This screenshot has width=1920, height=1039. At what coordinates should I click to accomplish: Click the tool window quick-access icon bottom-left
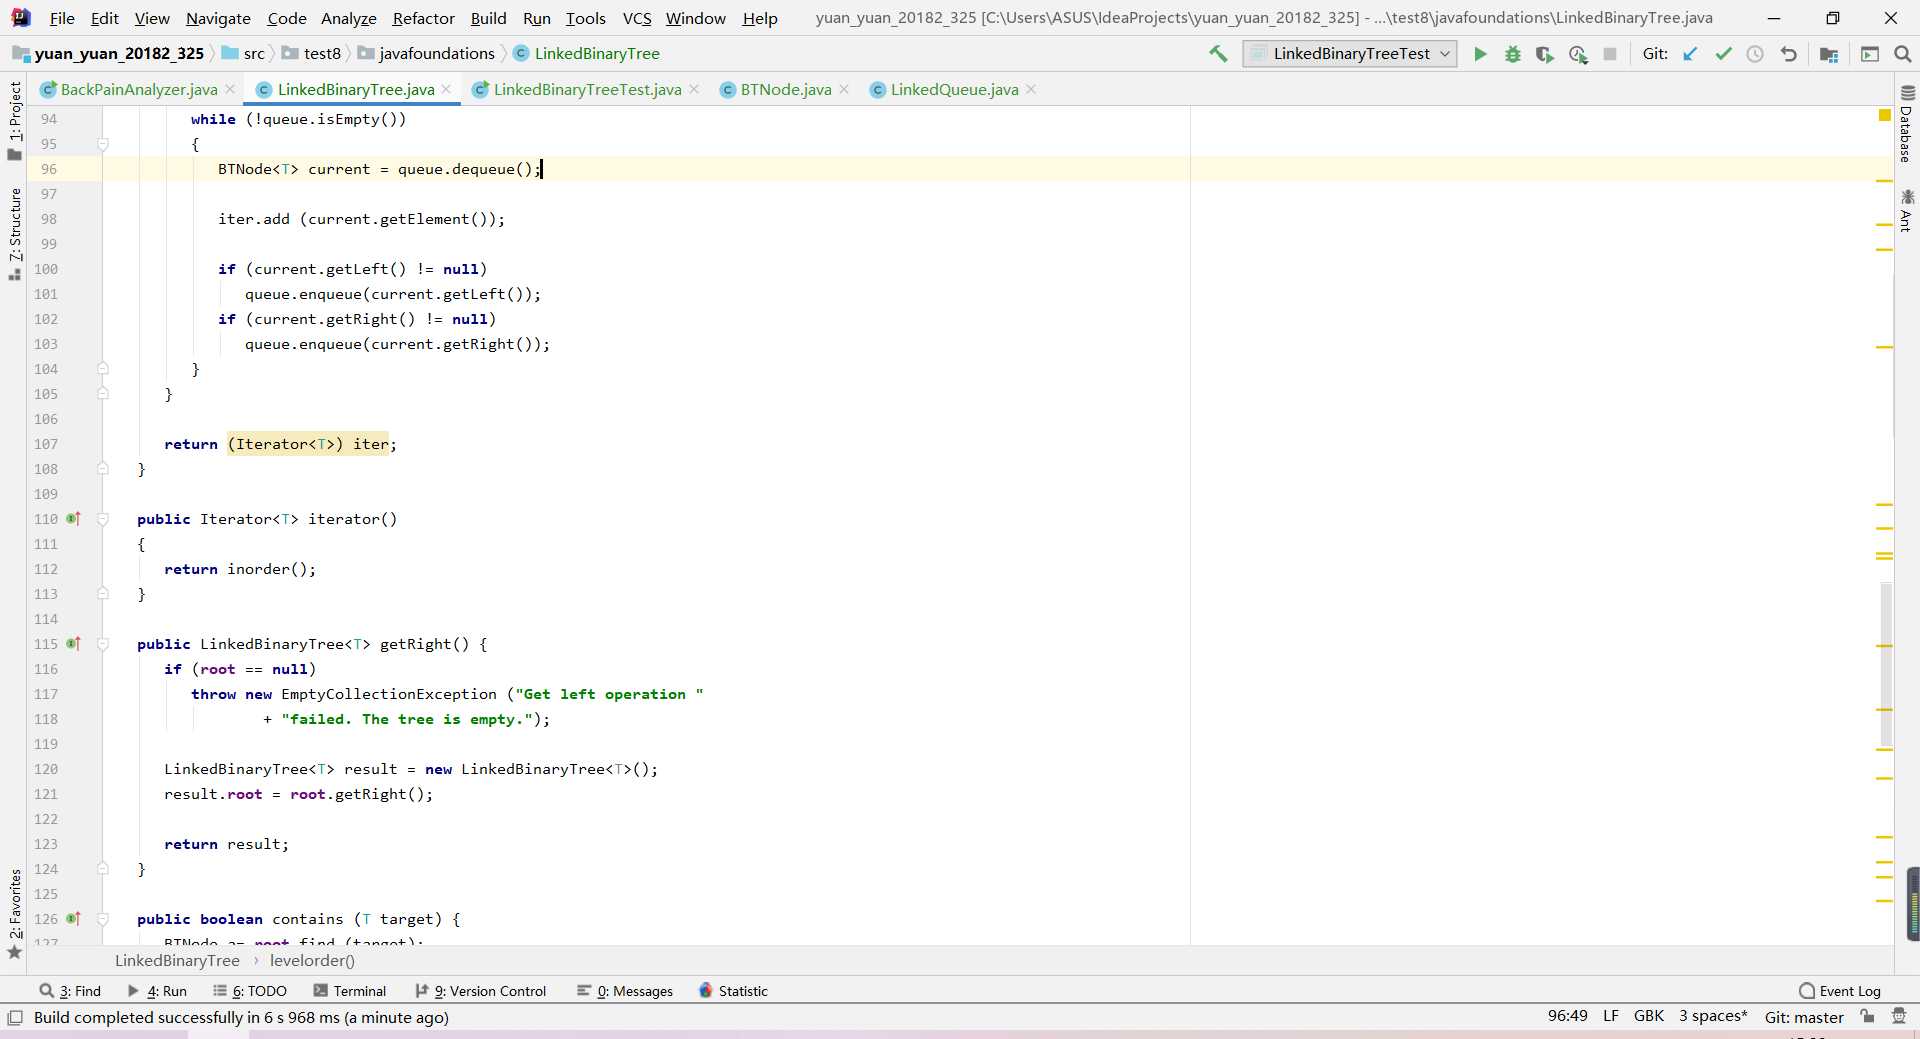[15, 1017]
